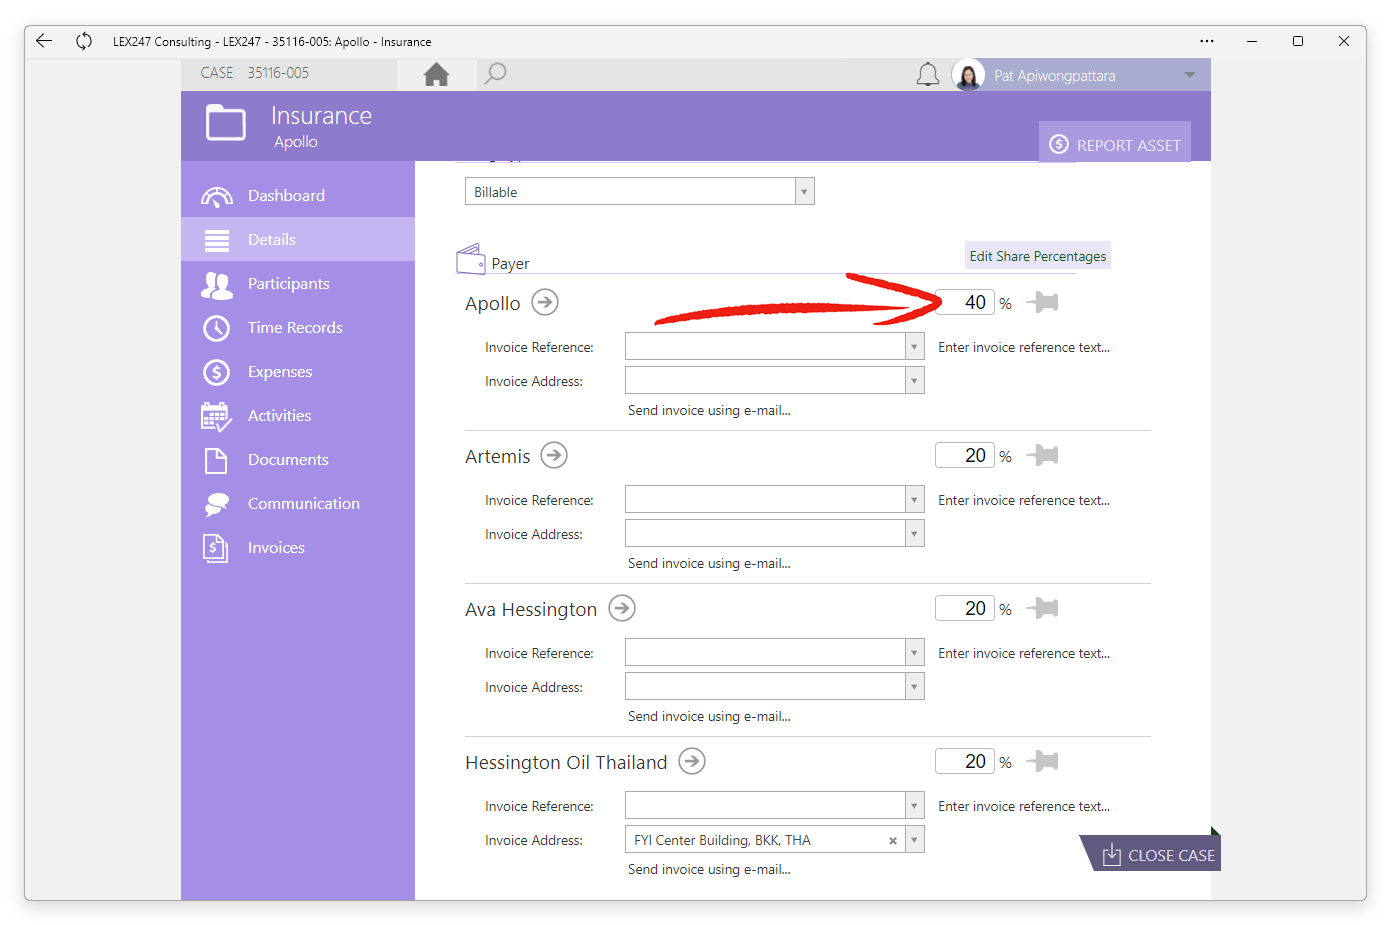Expand Apollo Invoice Reference dropdown

click(x=914, y=347)
